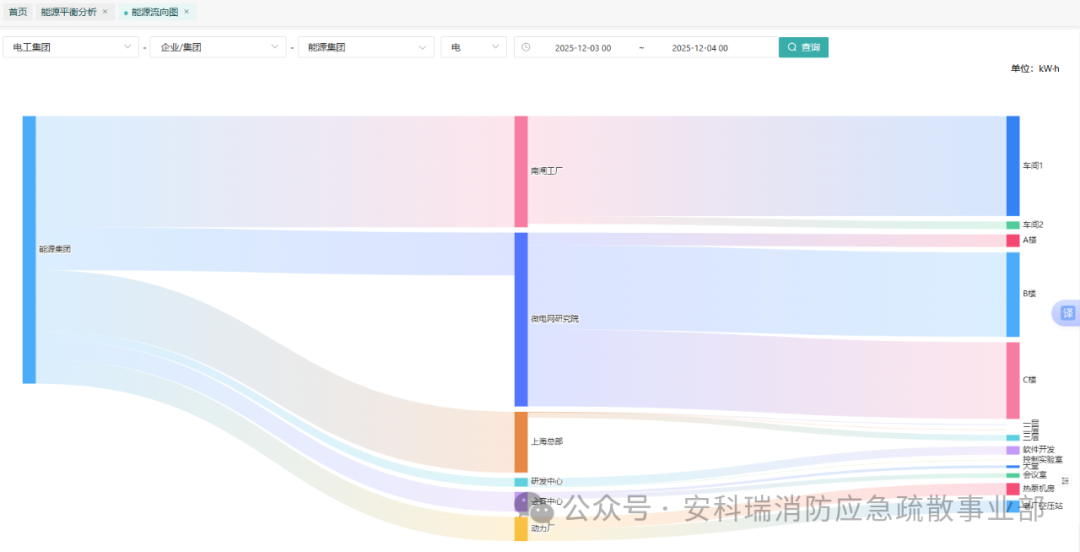Click the 热泵机房 label
The width and height of the screenshot is (1080, 552).
pyautogui.click(x=1038, y=489)
